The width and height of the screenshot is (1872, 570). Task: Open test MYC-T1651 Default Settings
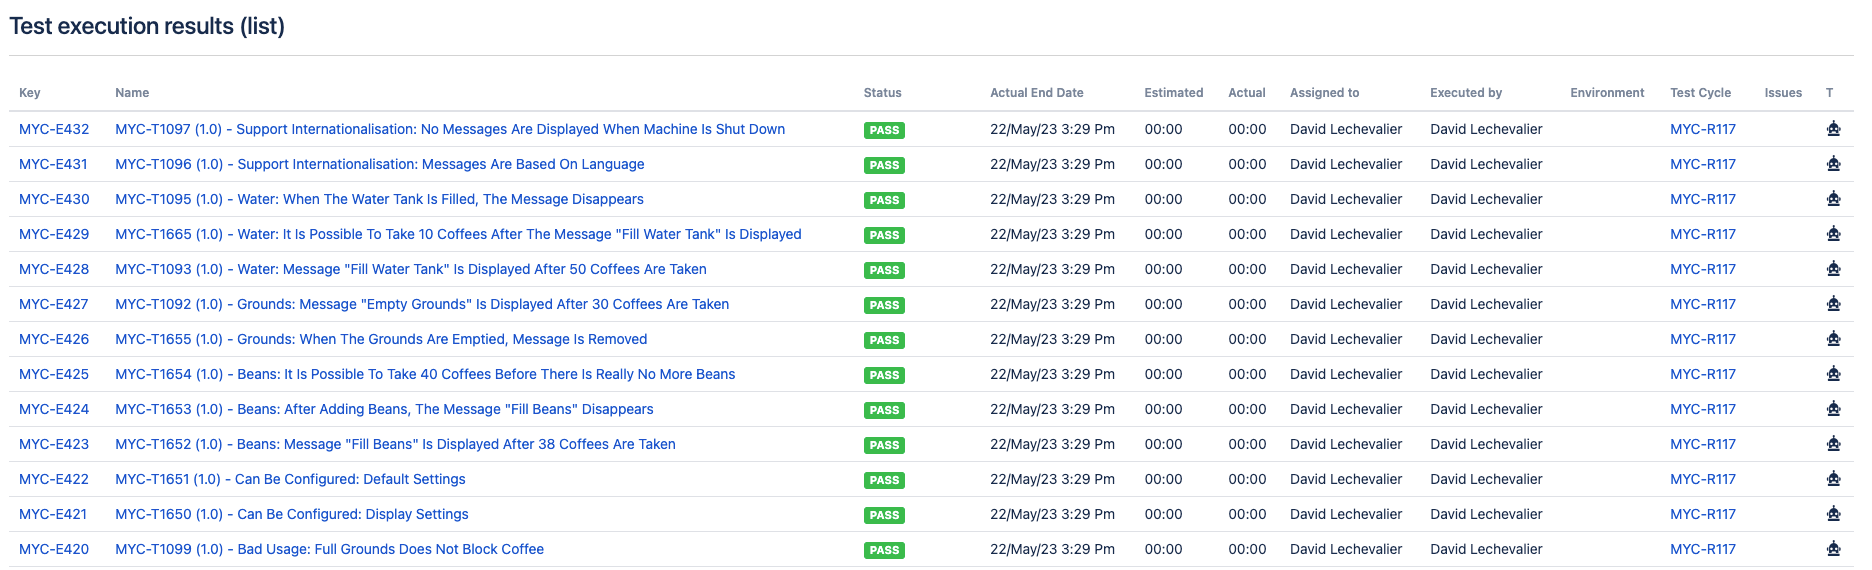pos(290,479)
